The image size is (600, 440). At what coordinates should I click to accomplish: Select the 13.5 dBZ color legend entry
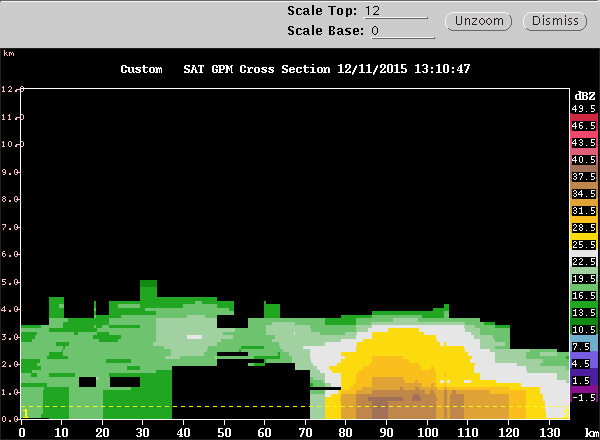click(x=584, y=313)
